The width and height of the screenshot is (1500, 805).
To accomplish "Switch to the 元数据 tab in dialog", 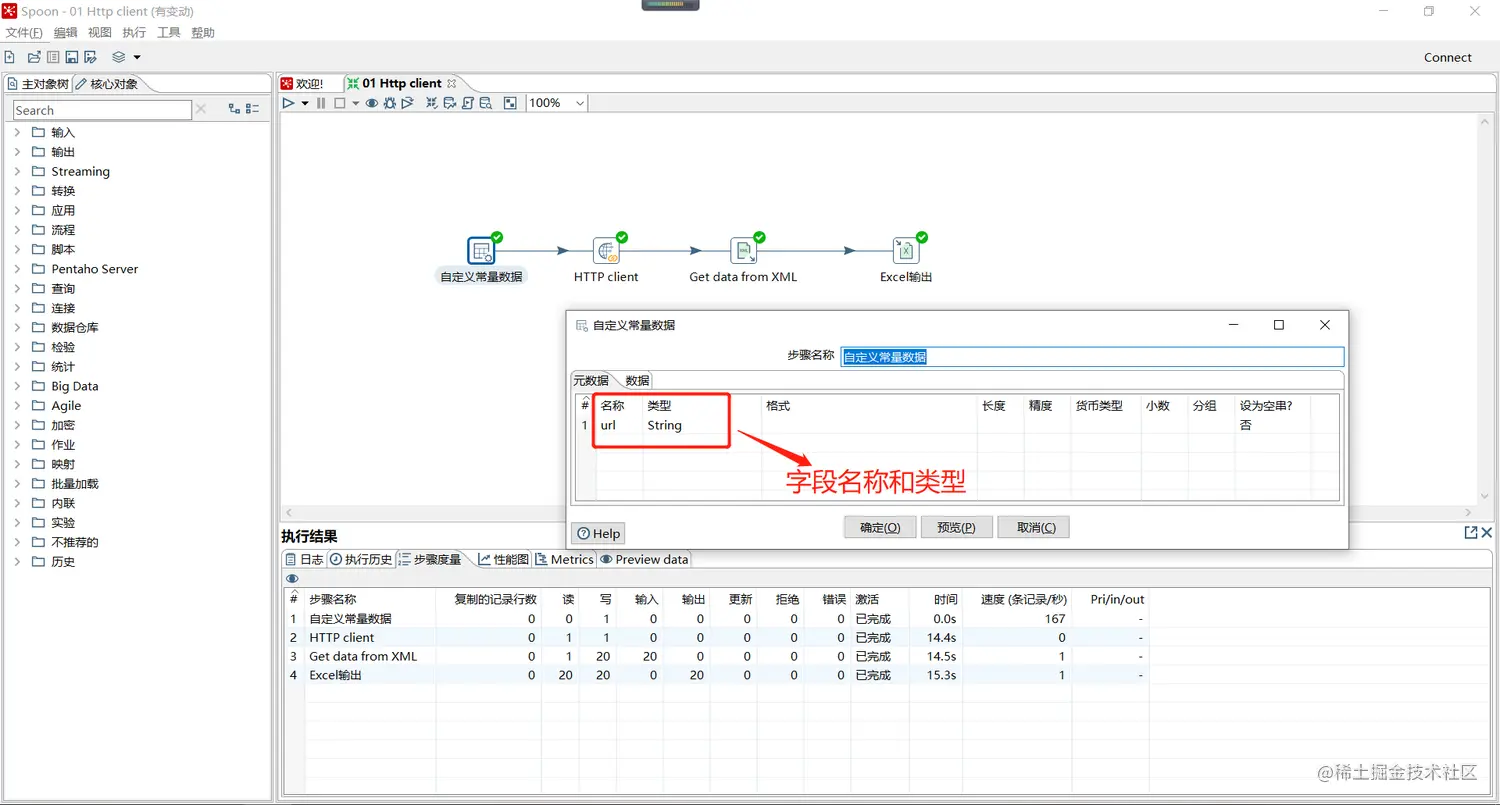I will (590, 380).
